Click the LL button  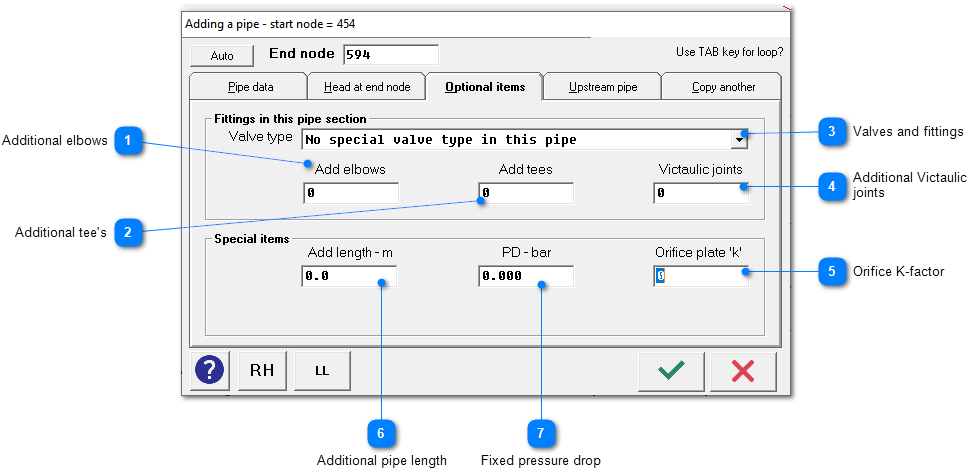(322, 370)
